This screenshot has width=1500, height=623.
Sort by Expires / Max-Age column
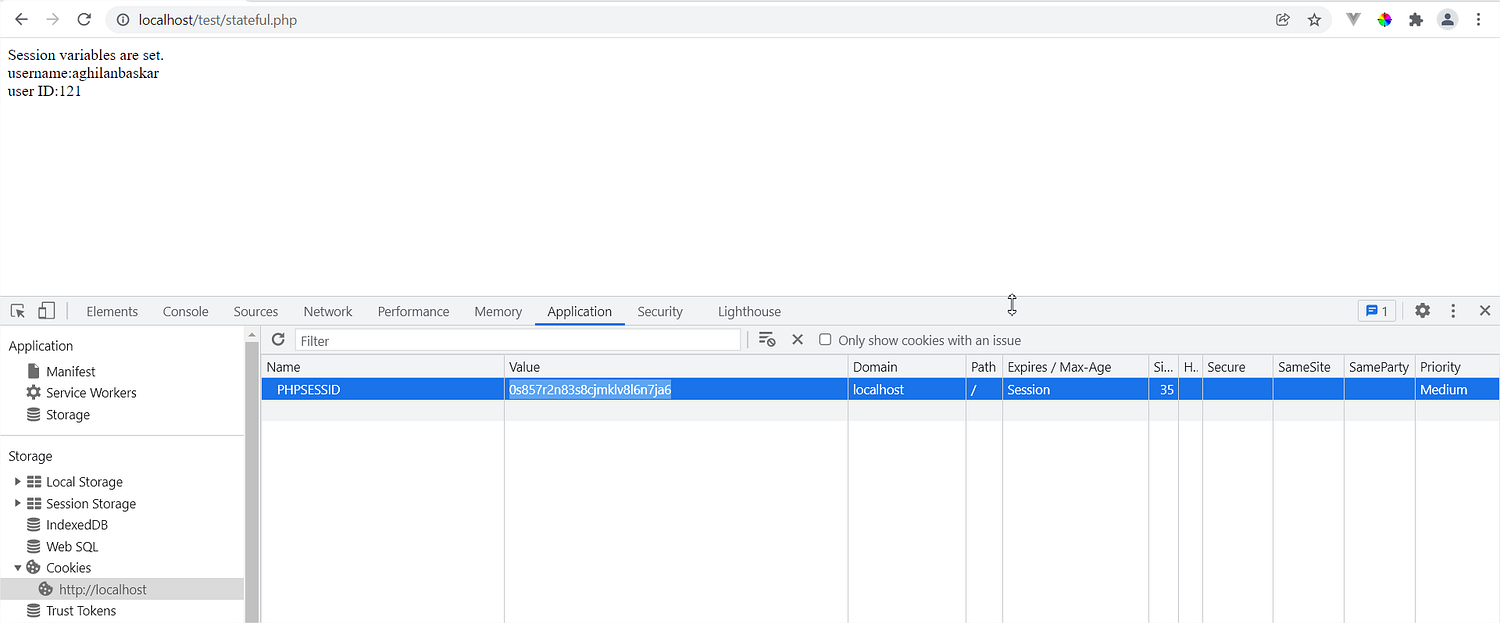click(x=1076, y=367)
